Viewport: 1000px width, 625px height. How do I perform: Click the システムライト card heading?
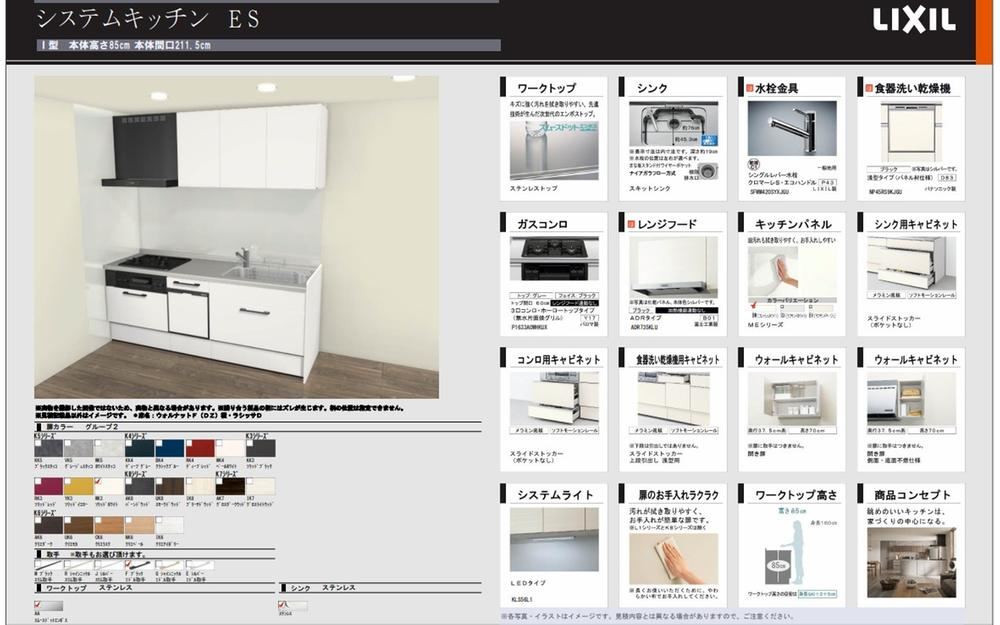tap(555, 495)
